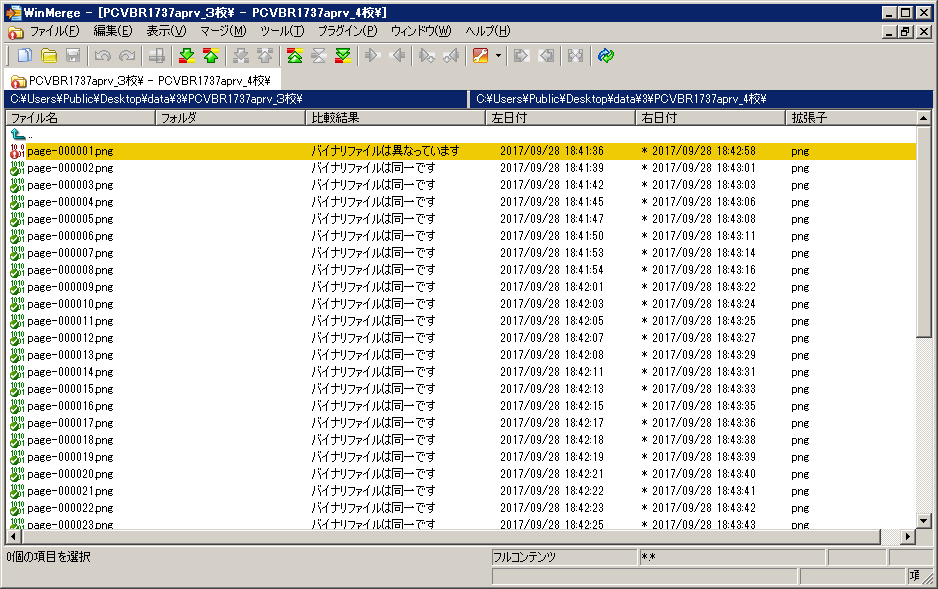Open the ヘルプ(H) menu

pyautogui.click(x=488, y=31)
